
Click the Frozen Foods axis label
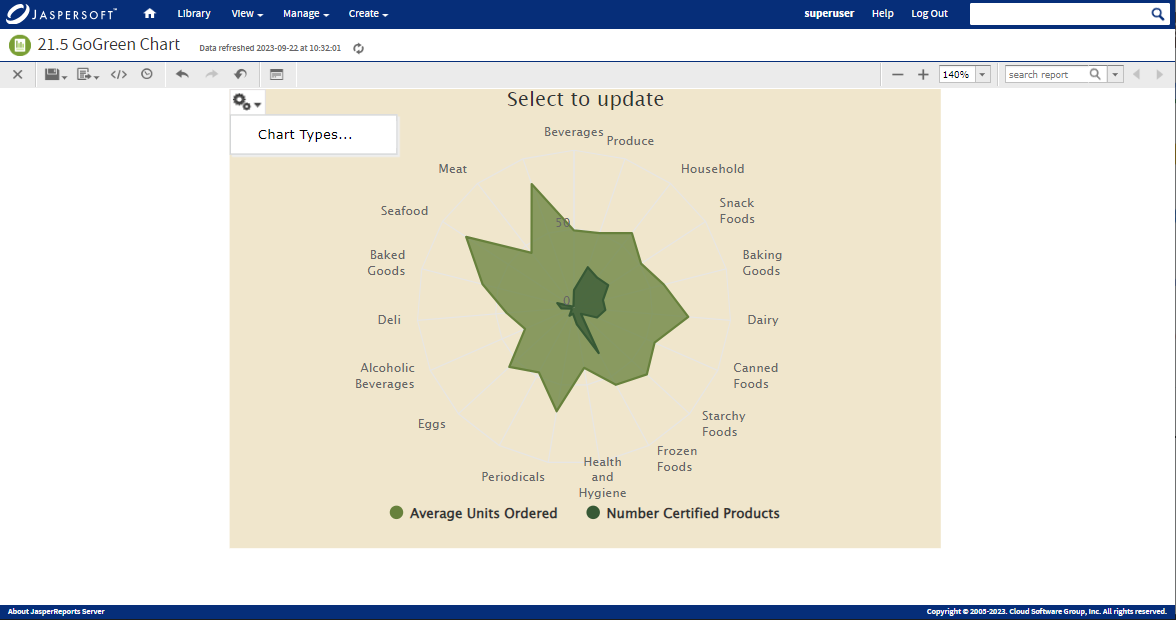[x=676, y=459]
